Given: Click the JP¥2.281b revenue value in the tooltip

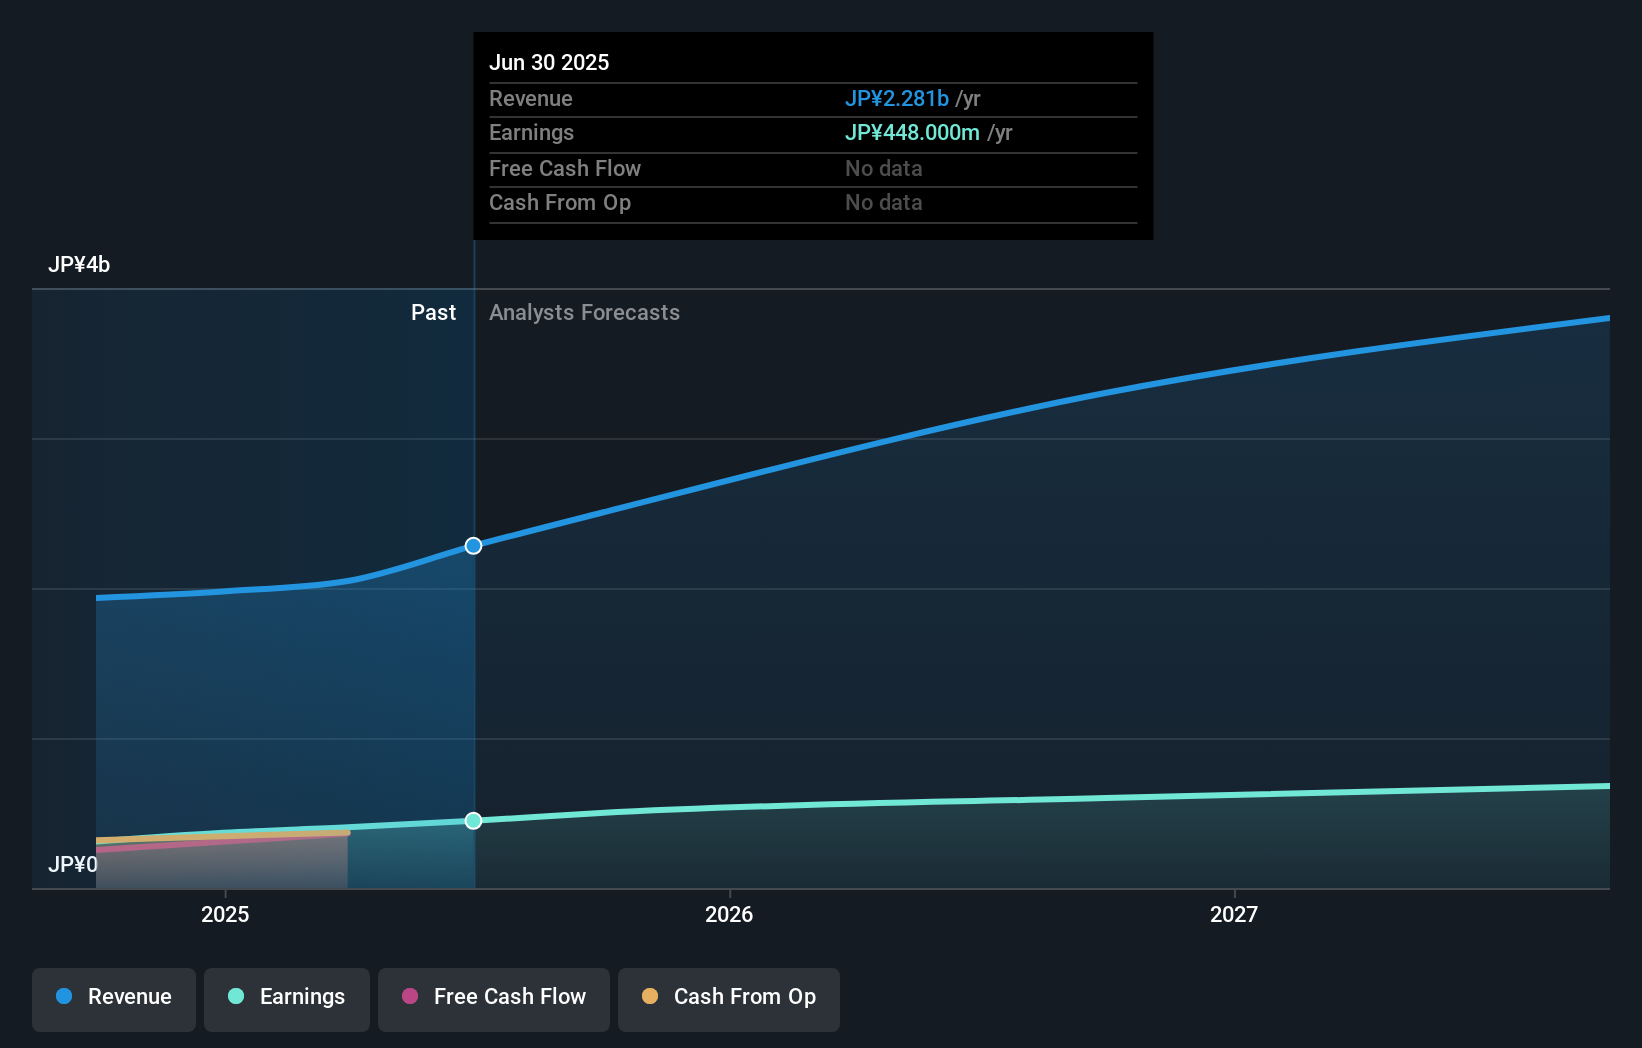Looking at the screenshot, I should point(897,99).
